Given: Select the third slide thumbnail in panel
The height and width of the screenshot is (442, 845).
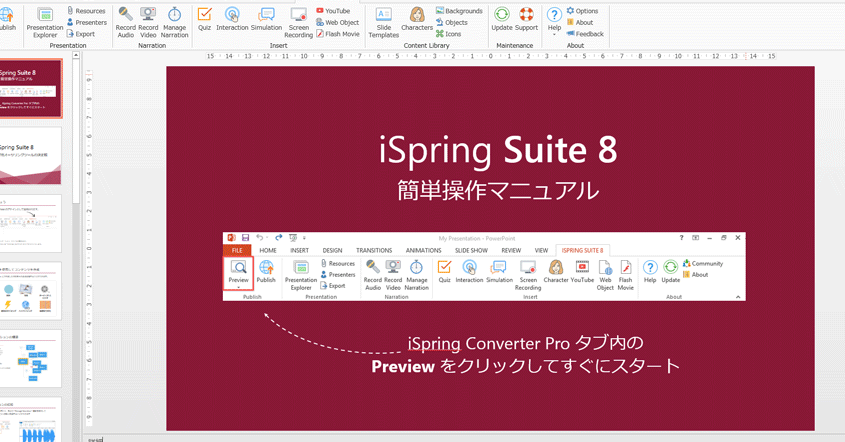Looking at the screenshot, I should click(31, 223).
